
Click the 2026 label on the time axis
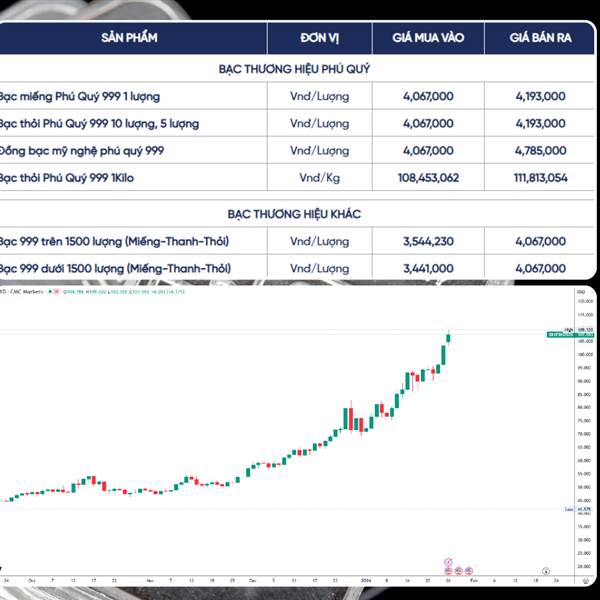pos(366,580)
